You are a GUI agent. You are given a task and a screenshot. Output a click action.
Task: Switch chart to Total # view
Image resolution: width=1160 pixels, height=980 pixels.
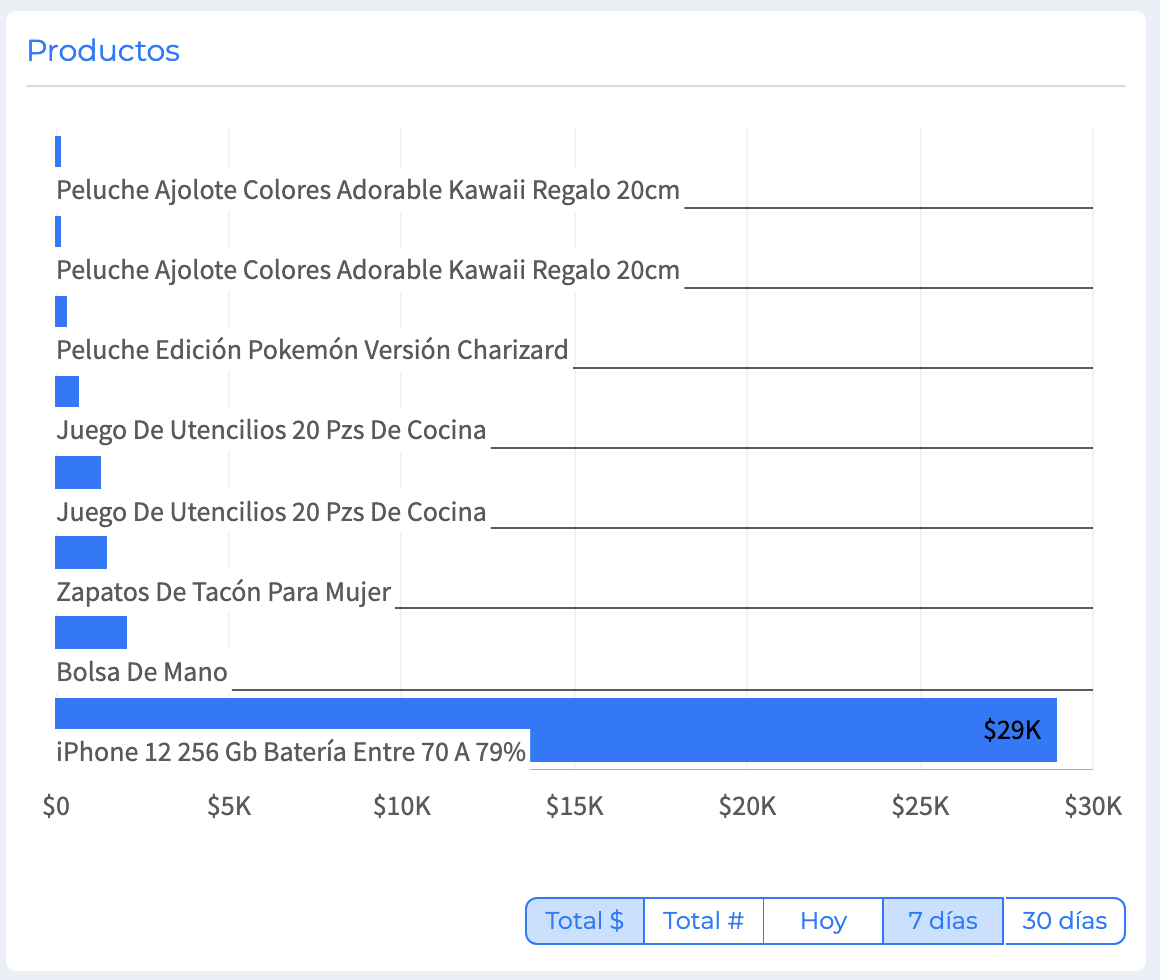tap(704, 921)
